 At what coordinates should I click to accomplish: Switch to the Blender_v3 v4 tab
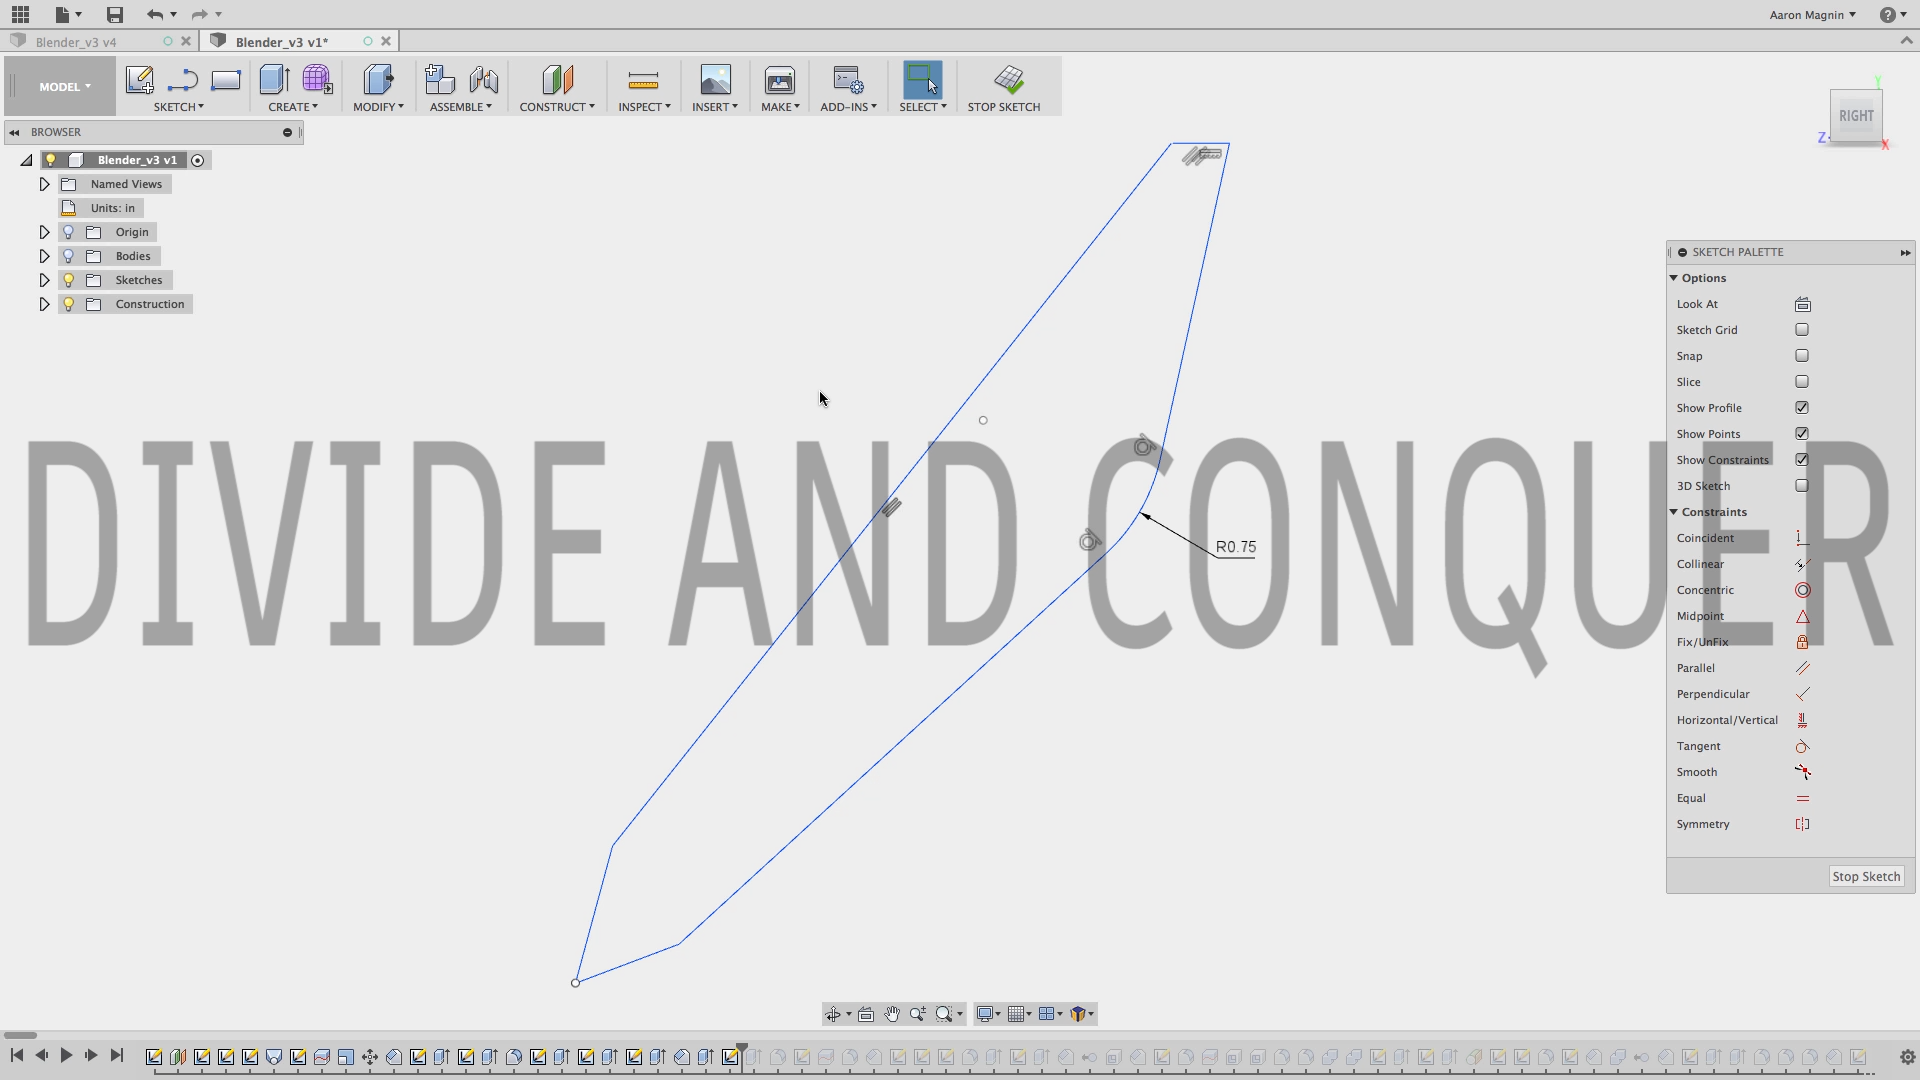[76, 42]
